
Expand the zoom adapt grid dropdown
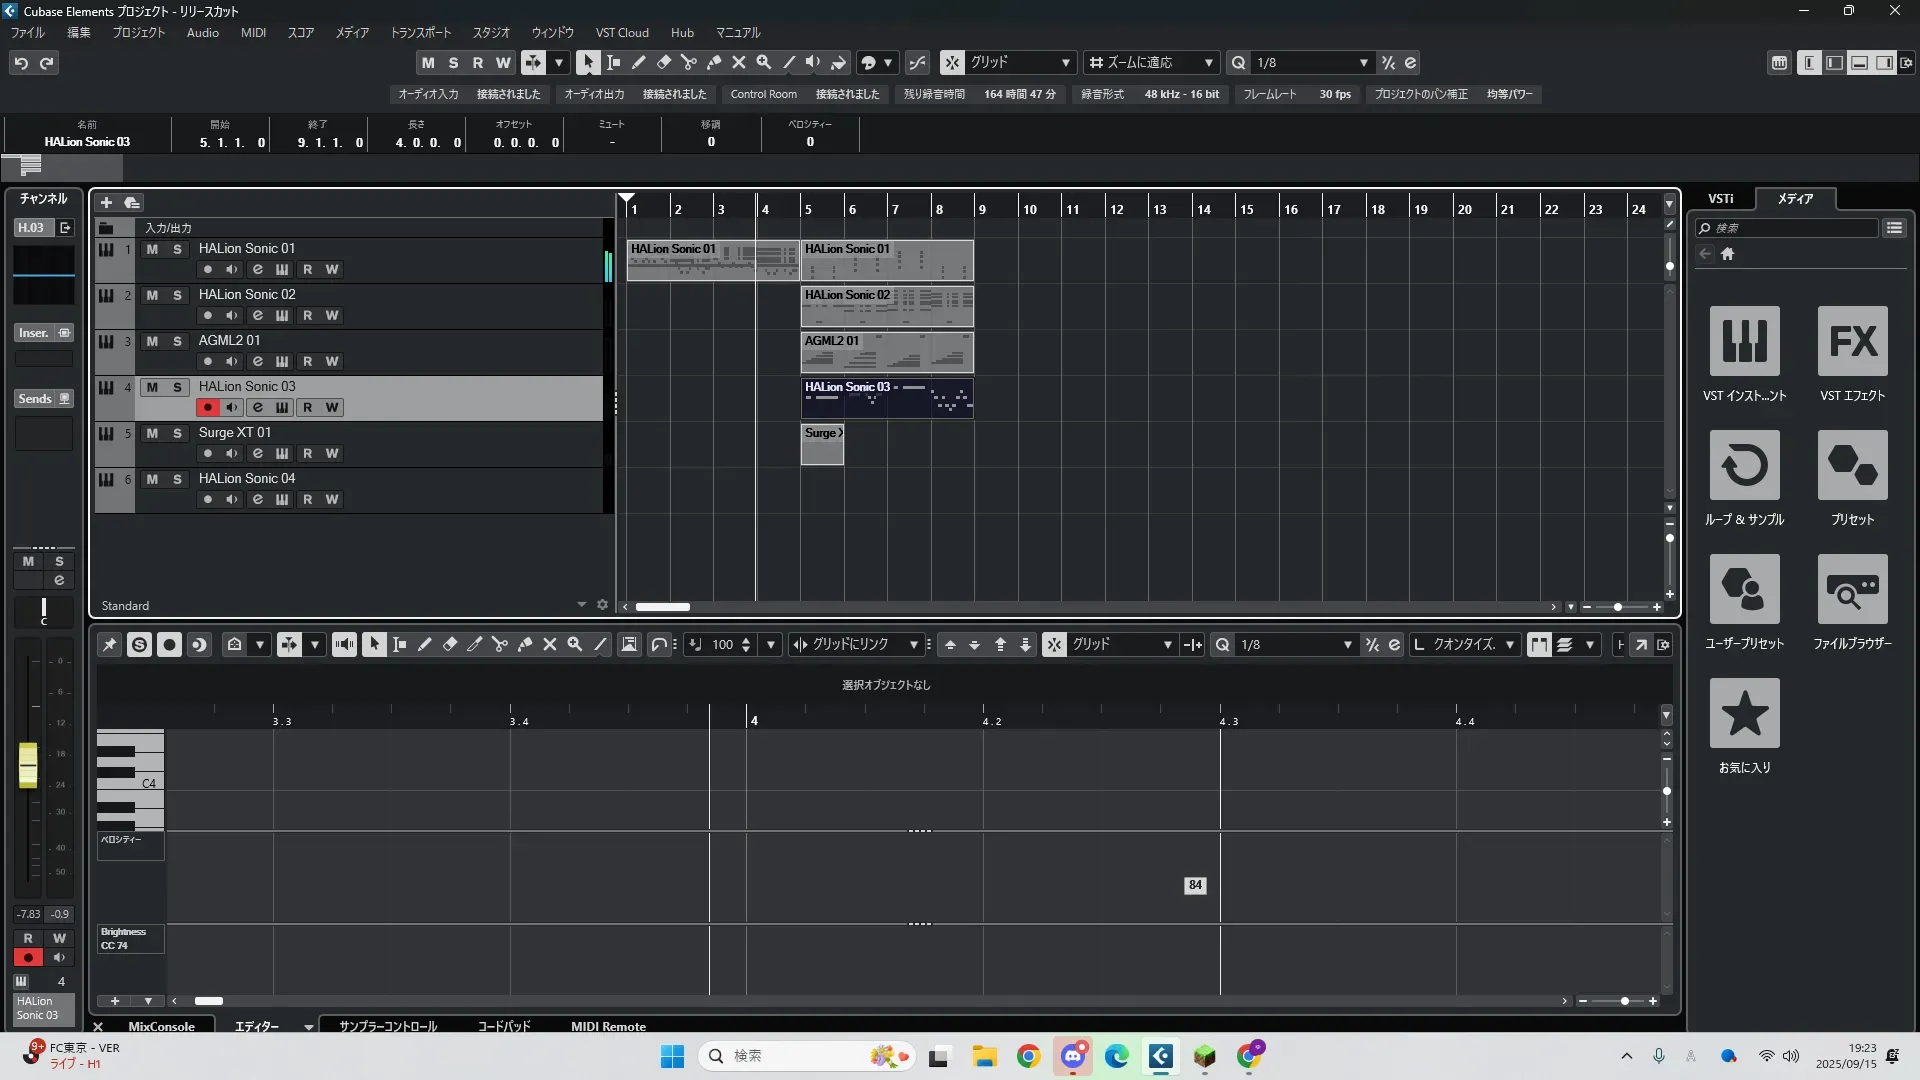(1208, 62)
